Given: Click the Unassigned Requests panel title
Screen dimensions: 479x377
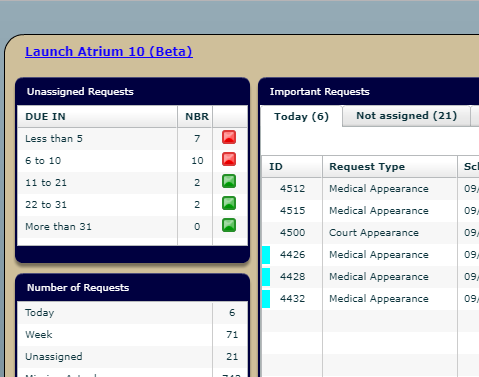Looking at the screenshot, I should tap(80, 92).
